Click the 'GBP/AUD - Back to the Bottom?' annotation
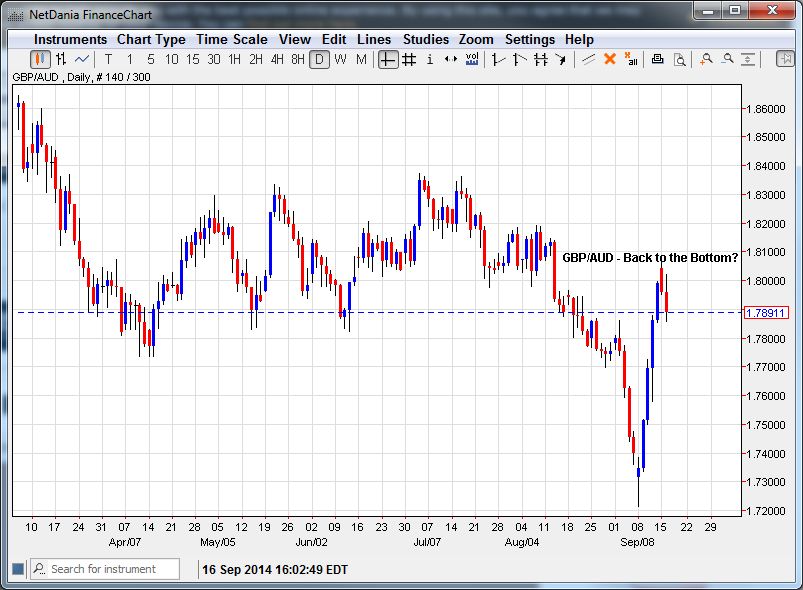803x590 pixels. (650, 258)
